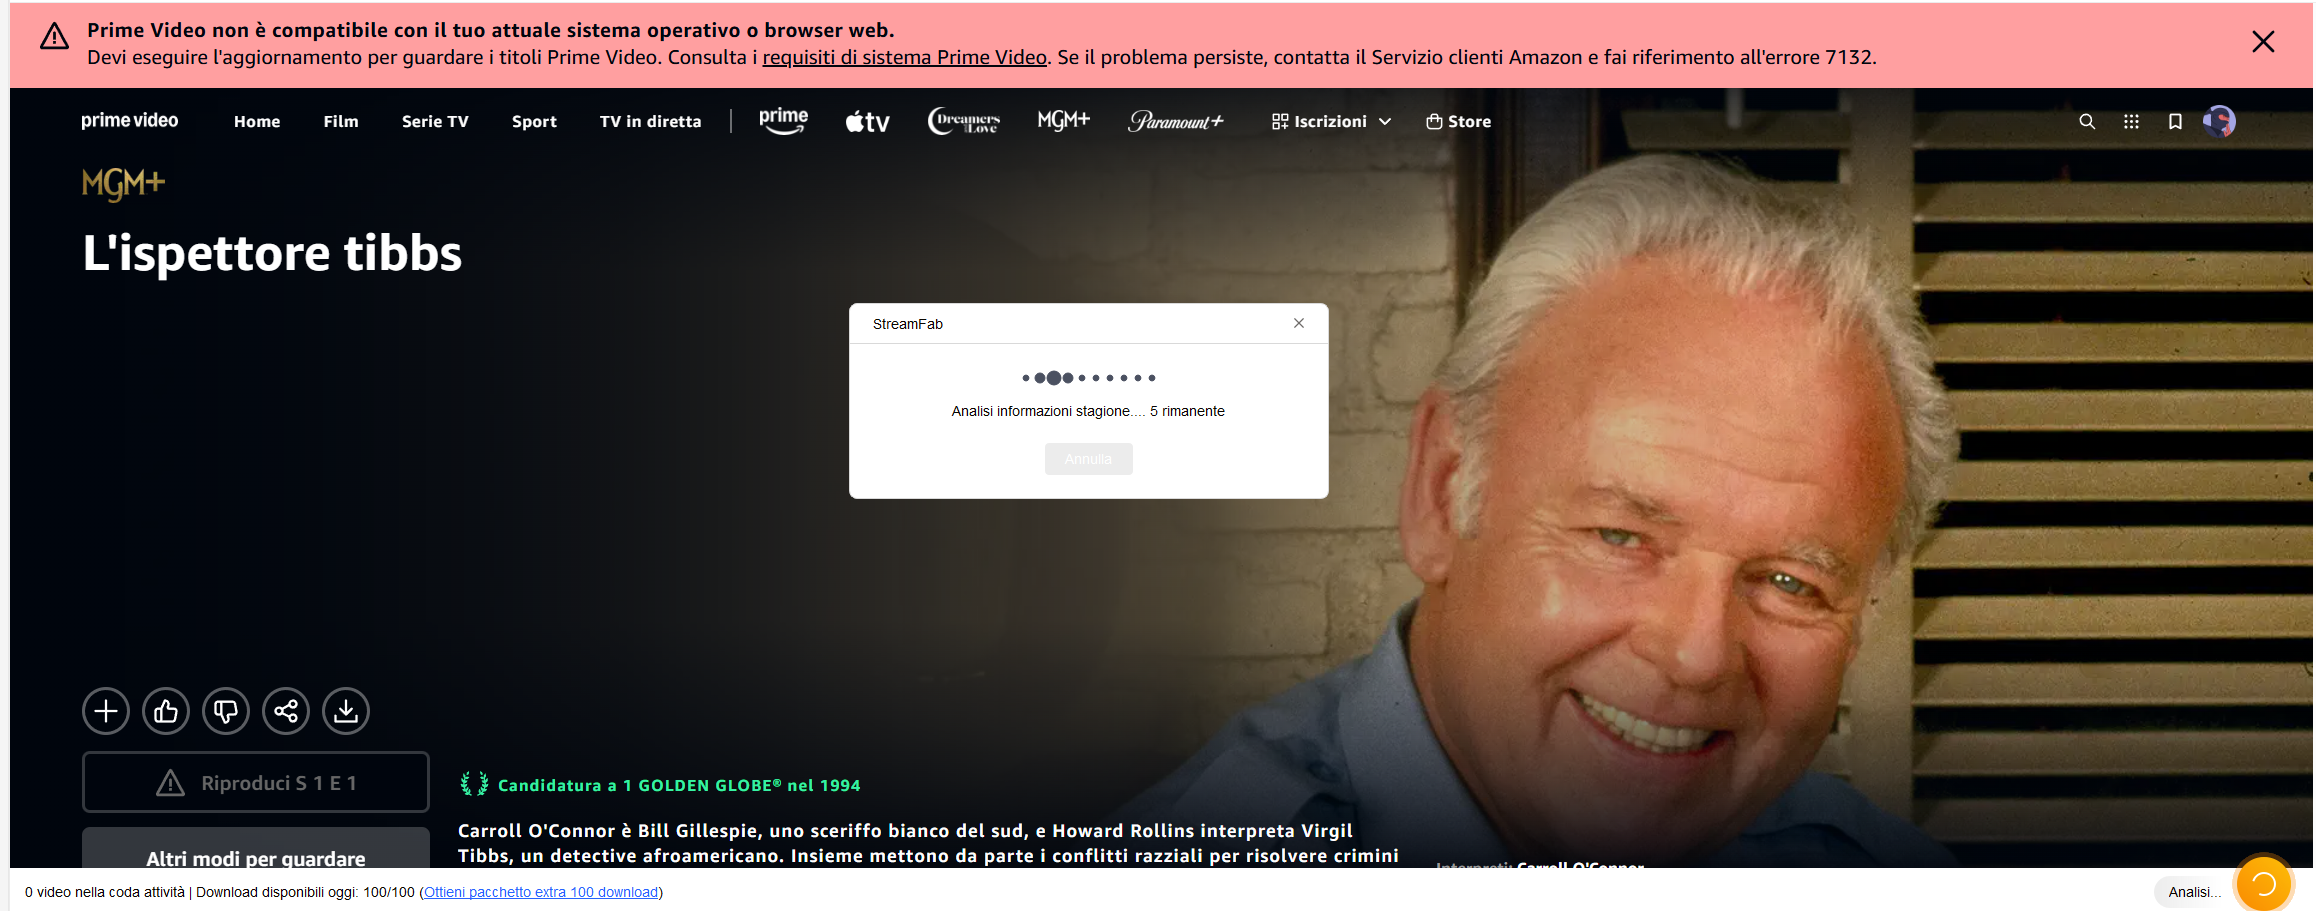This screenshot has width=2316, height=911.
Task: Expand the Iscrizioni dropdown
Action: coord(1331,121)
